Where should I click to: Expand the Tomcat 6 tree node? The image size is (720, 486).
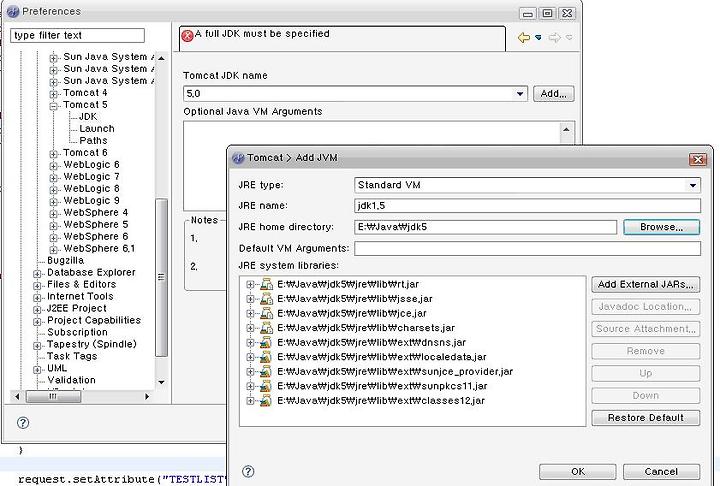[x=54, y=154]
